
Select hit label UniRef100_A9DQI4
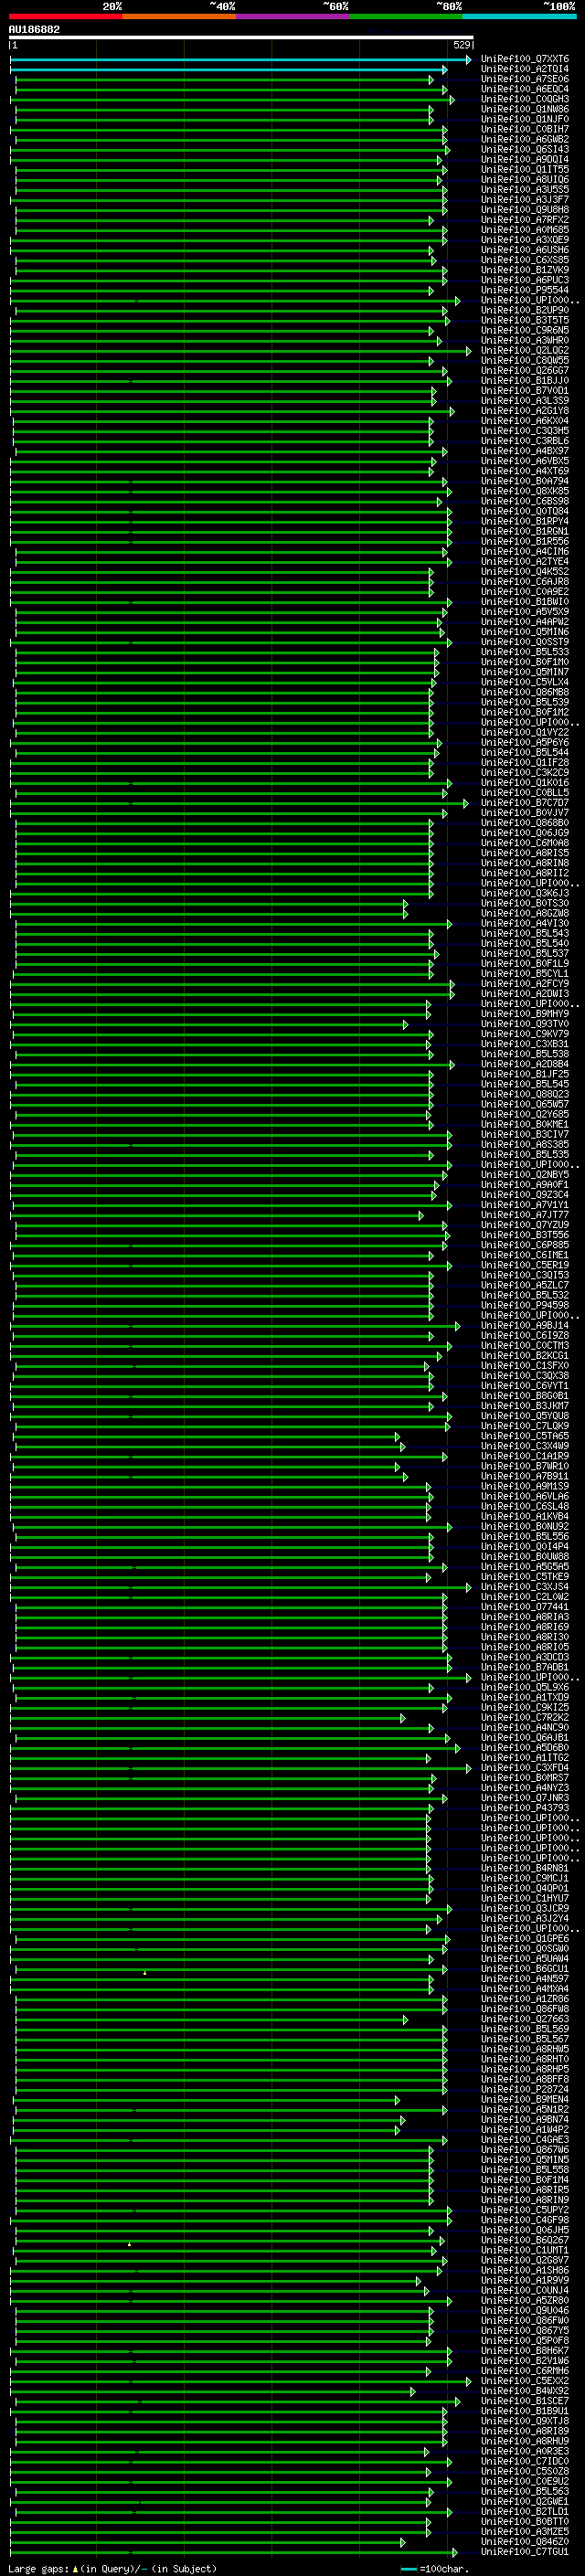point(525,159)
